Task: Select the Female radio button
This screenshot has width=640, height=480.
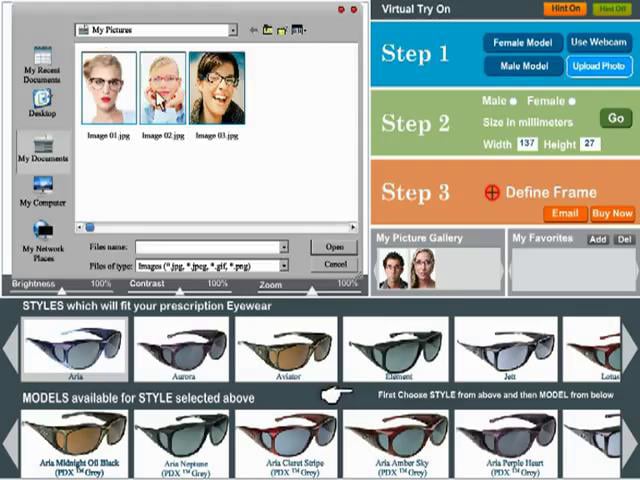Action: [572, 101]
